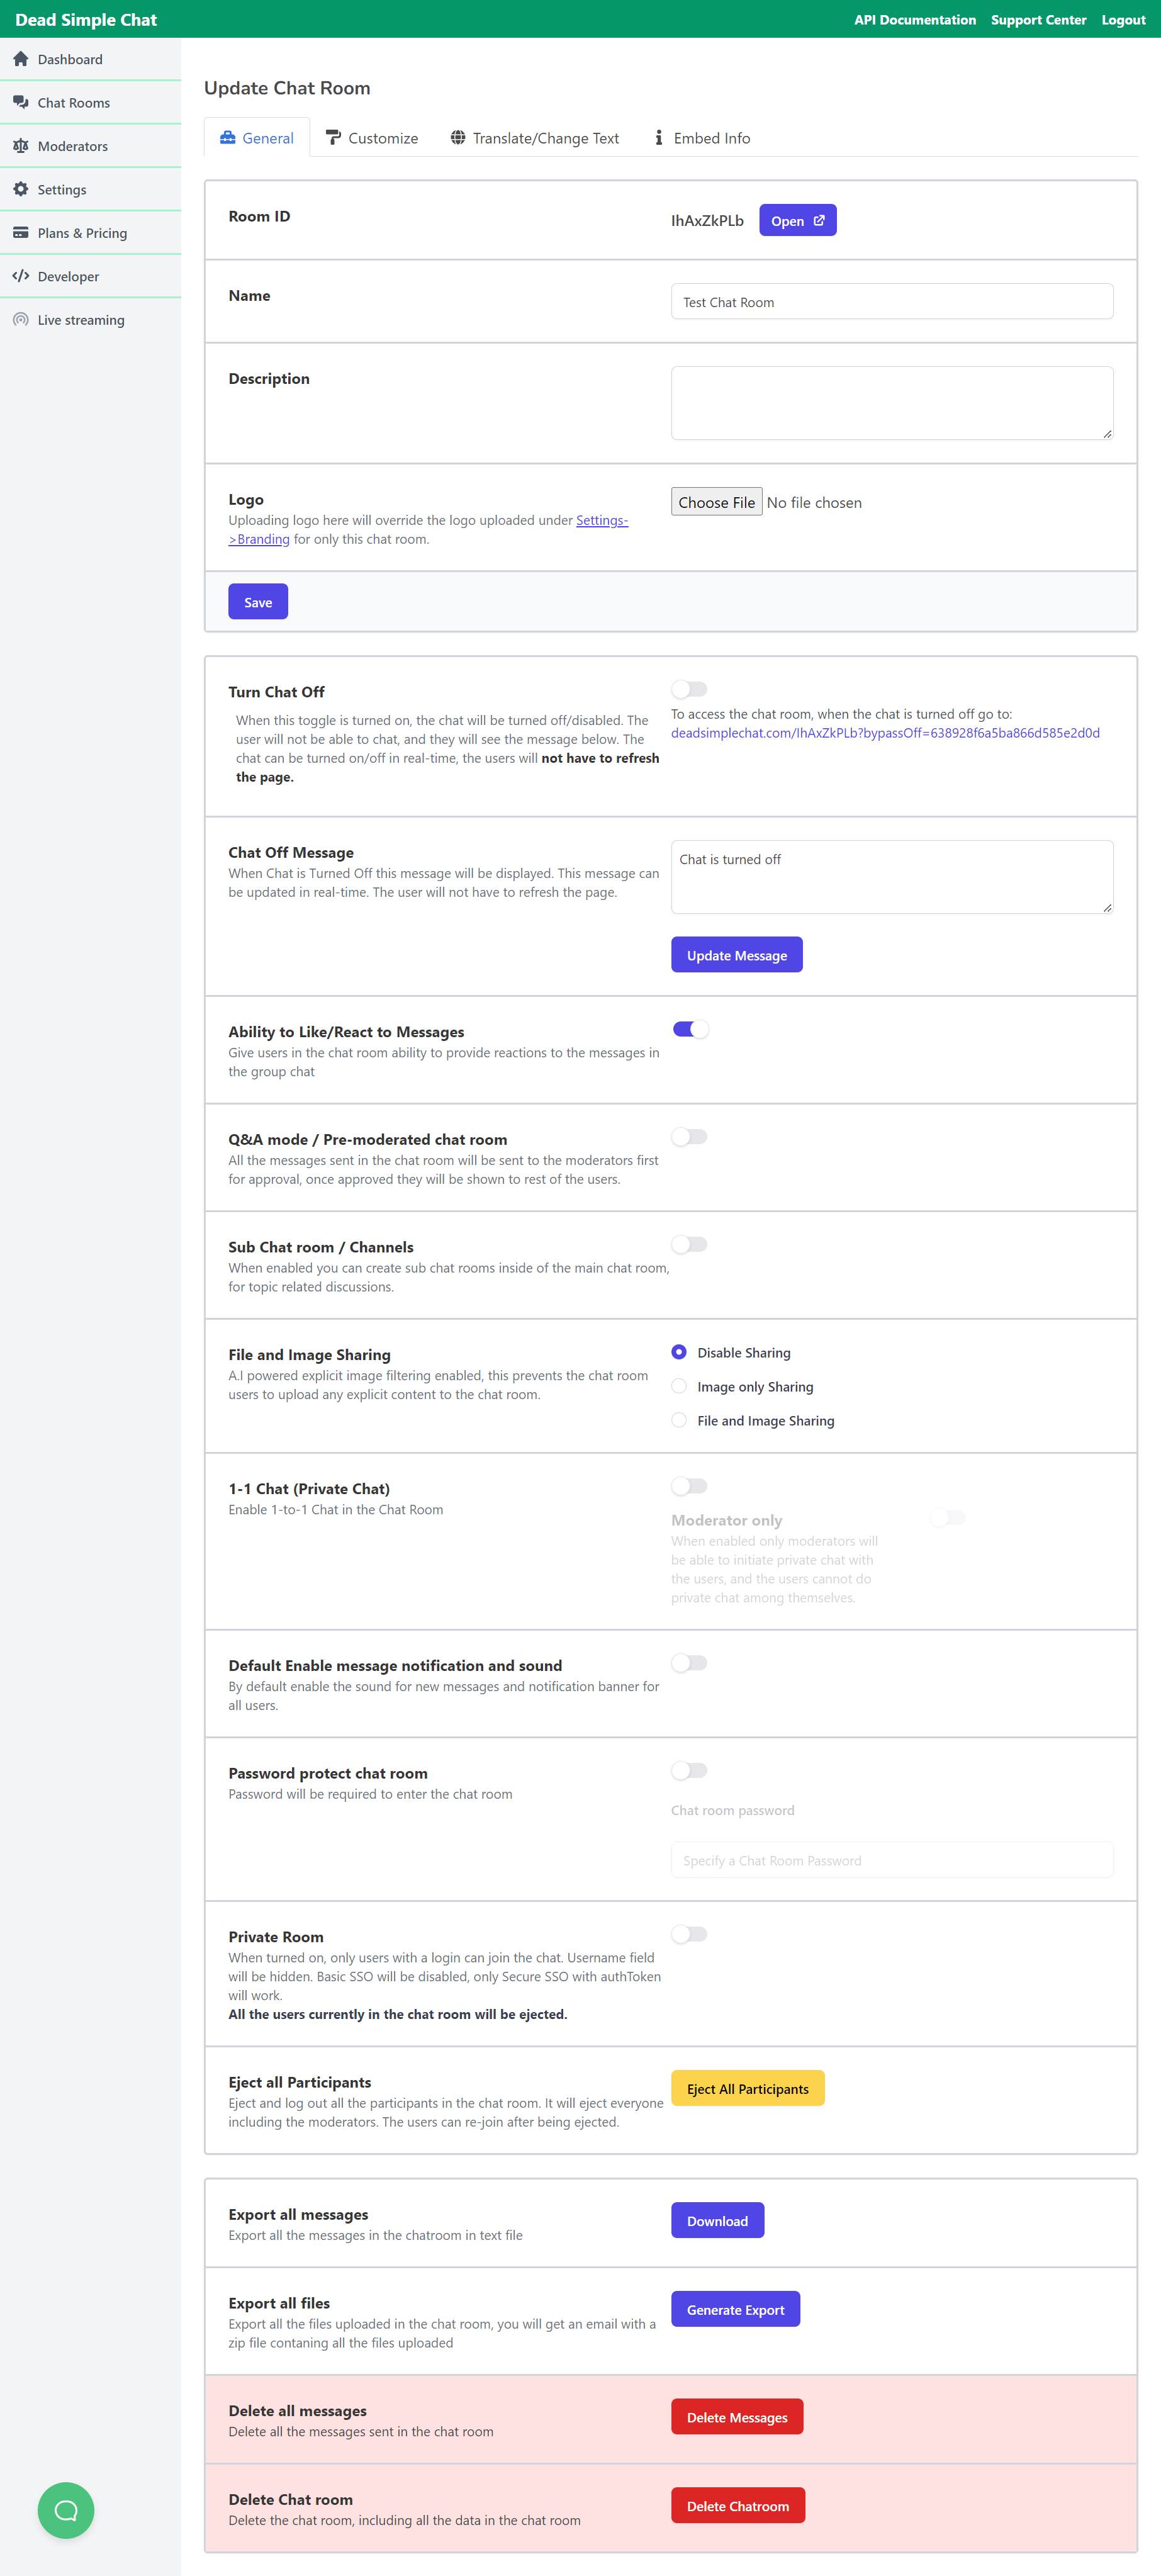The height and width of the screenshot is (2576, 1161).
Task: Select the Developer sidebar icon
Action: (x=21, y=275)
